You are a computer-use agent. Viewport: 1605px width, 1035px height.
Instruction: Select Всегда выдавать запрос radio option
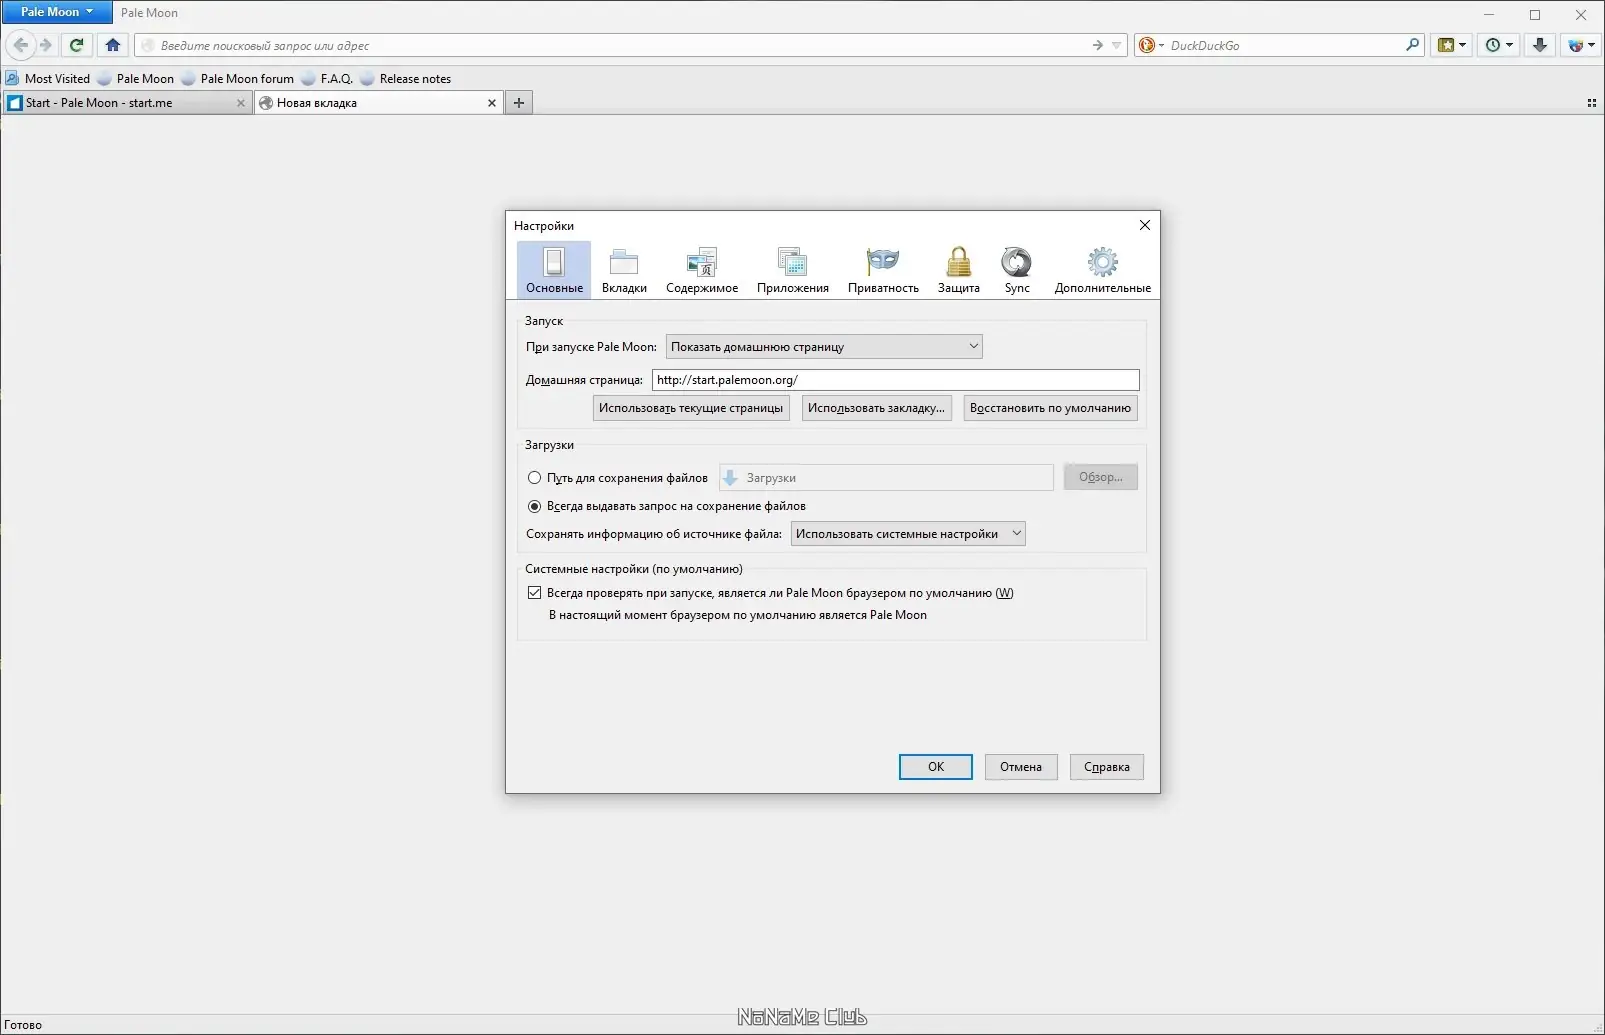[x=535, y=506]
